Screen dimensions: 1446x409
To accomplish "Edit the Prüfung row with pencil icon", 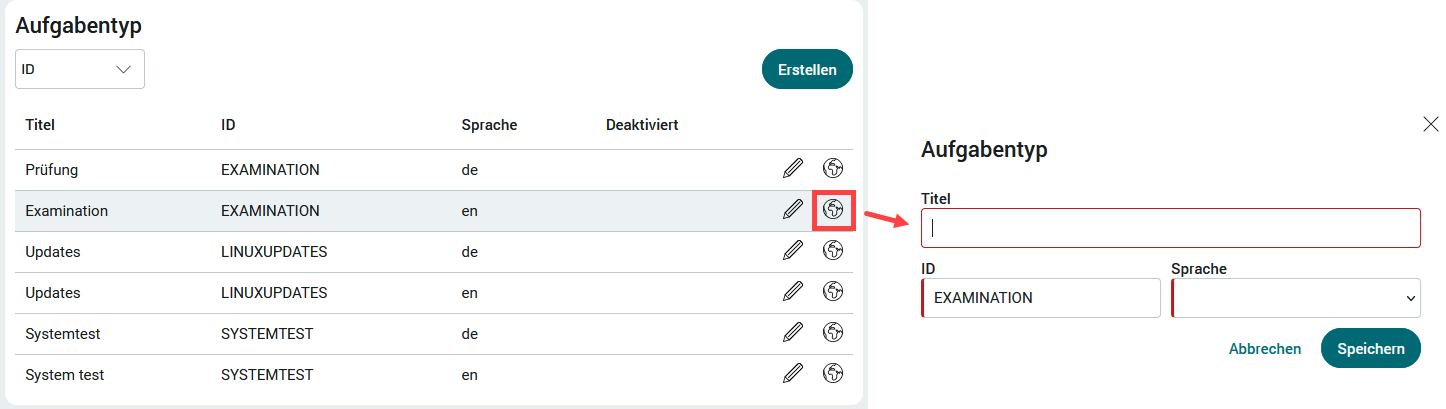I will point(793,168).
